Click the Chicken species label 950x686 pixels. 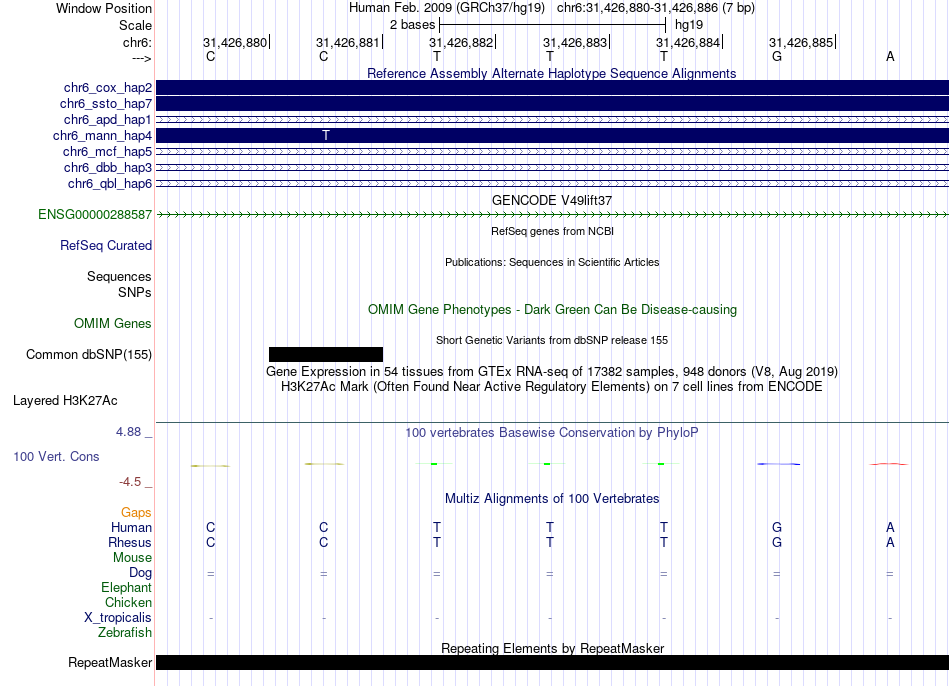[x=128, y=602]
